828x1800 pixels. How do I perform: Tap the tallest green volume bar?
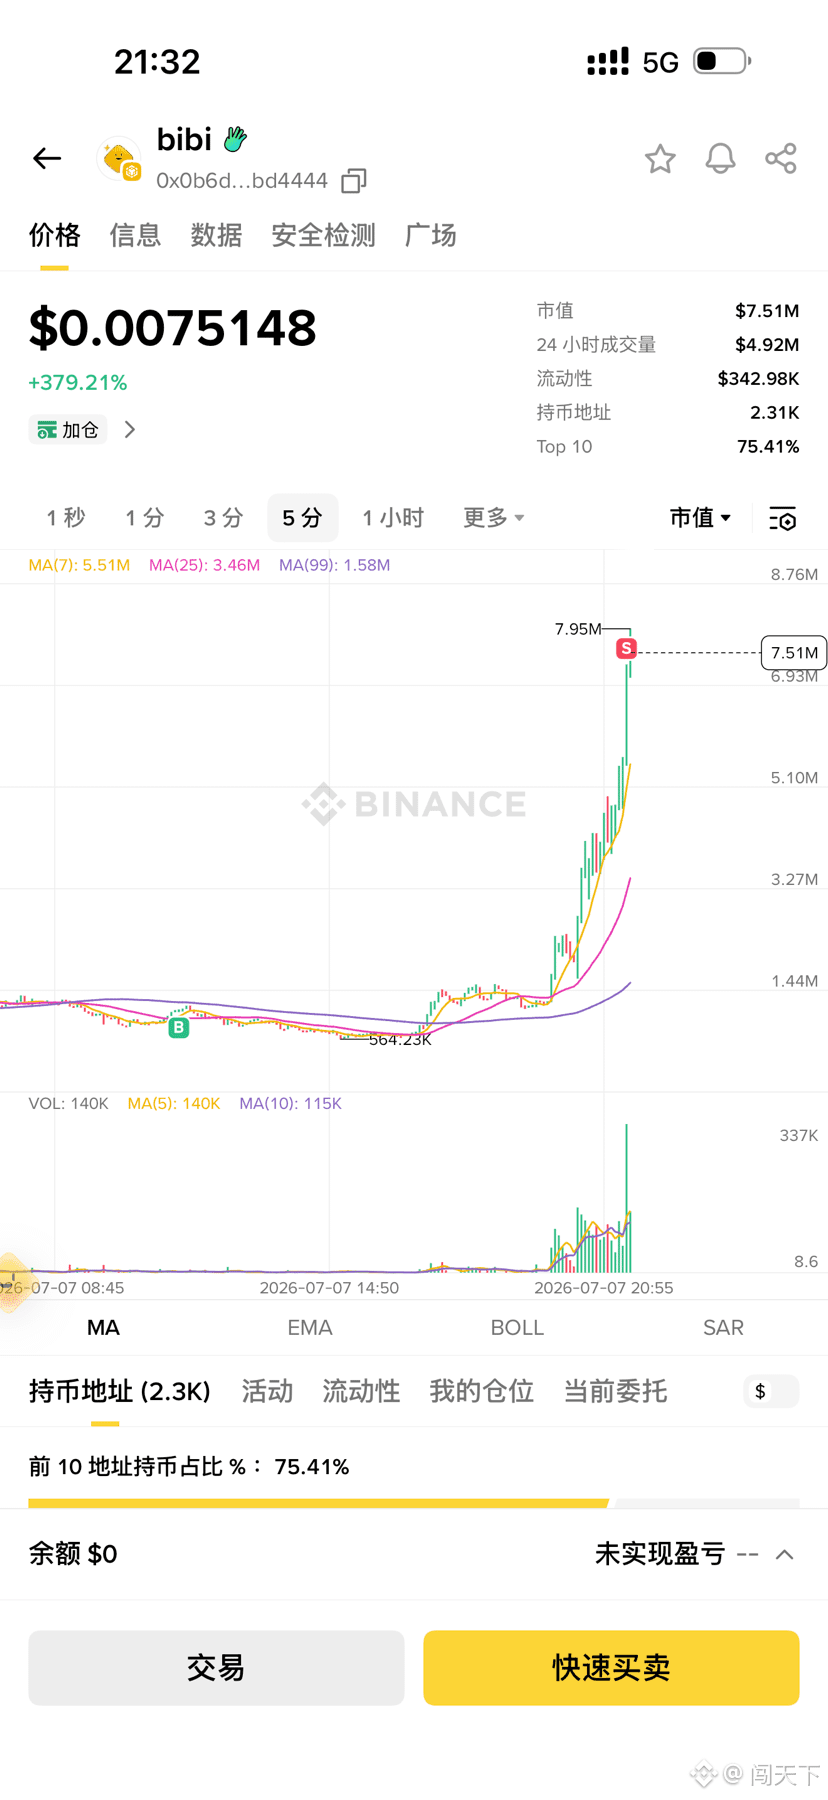627,1198
